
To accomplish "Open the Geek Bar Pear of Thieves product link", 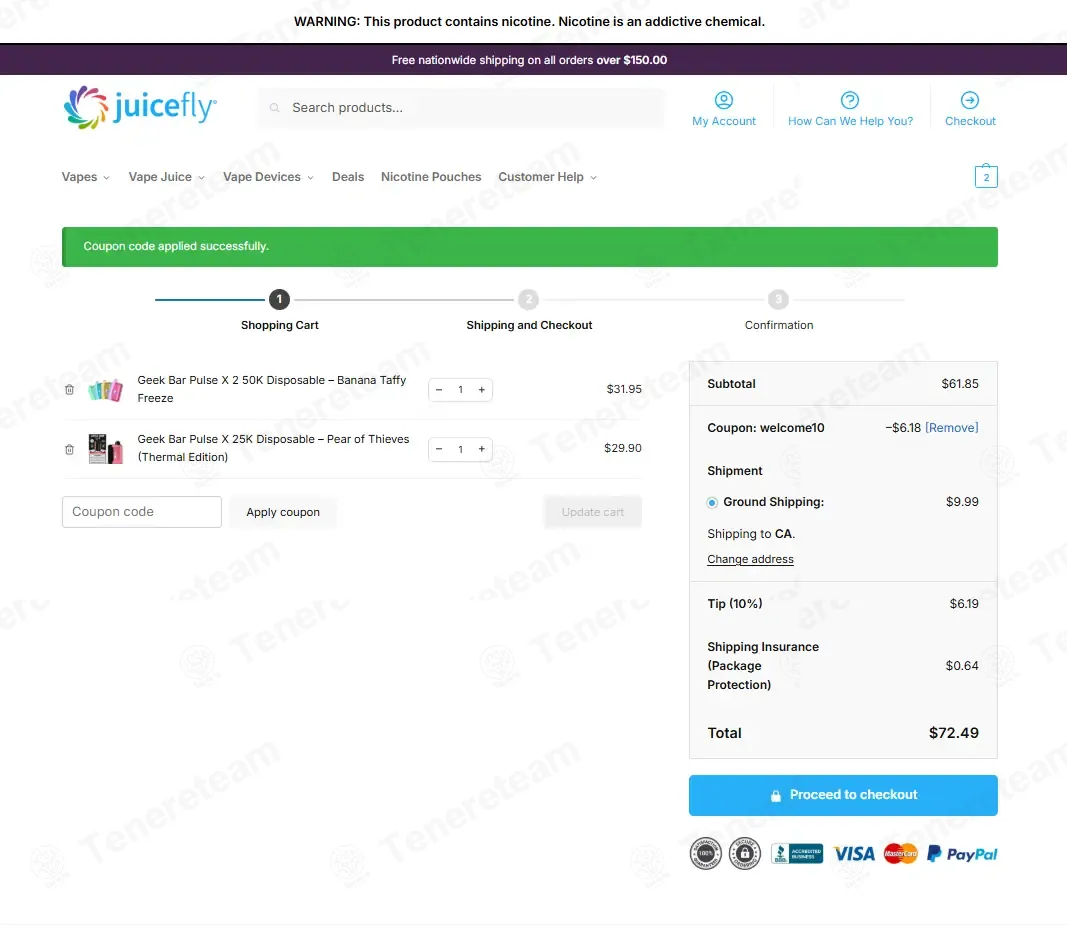I will [273, 448].
